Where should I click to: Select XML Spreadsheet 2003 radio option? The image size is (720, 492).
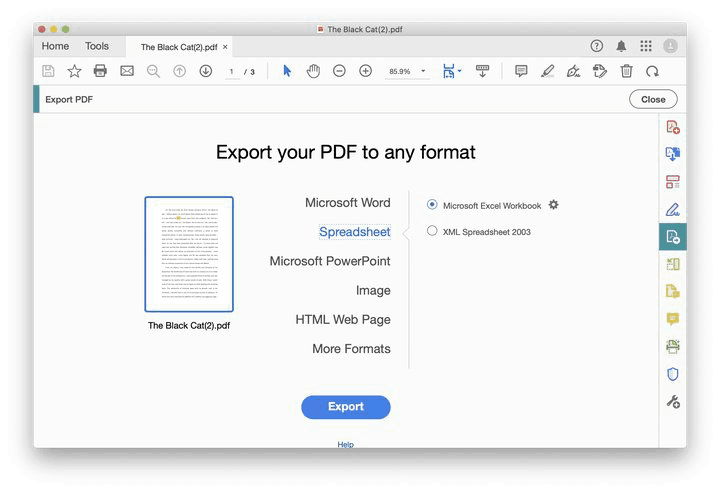(x=432, y=231)
